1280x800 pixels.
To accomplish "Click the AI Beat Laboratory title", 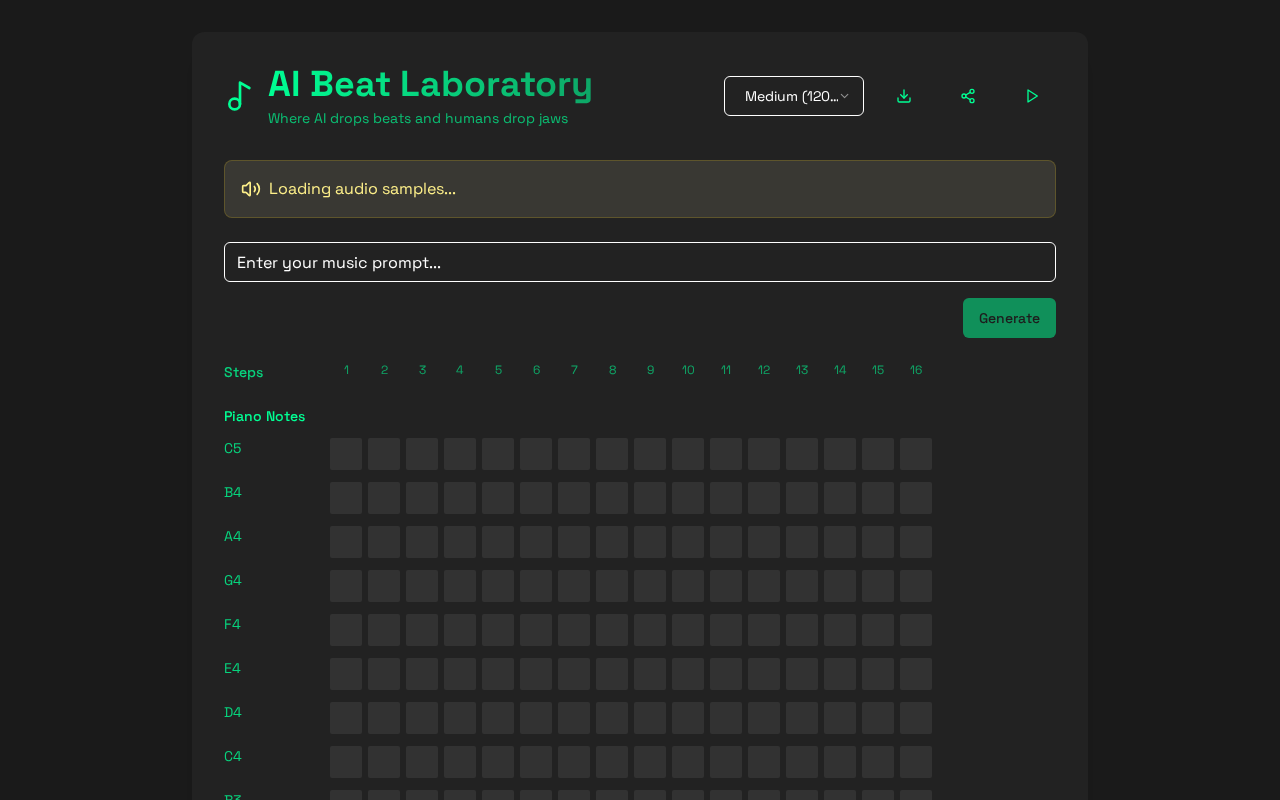I will tap(430, 84).
